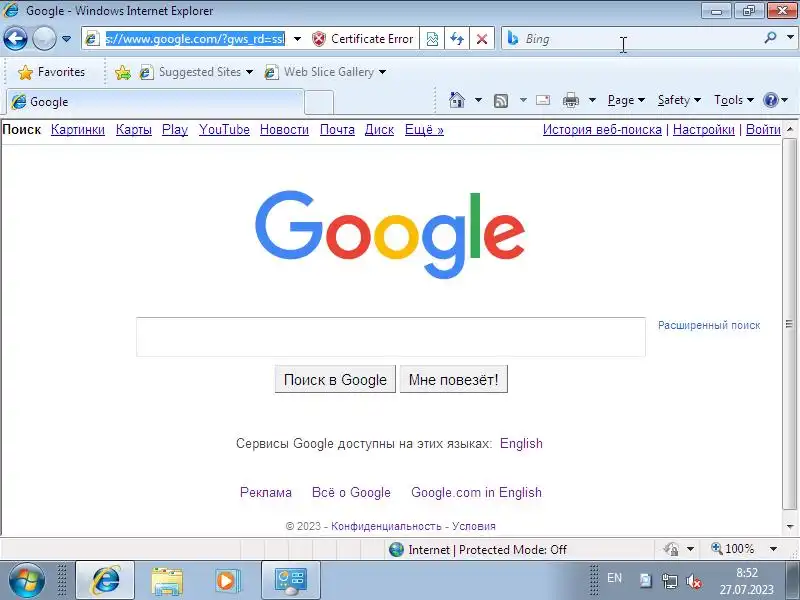800x600 pixels.
Task: Expand Home button dropdown arrow
Action: tap(478, 100)
